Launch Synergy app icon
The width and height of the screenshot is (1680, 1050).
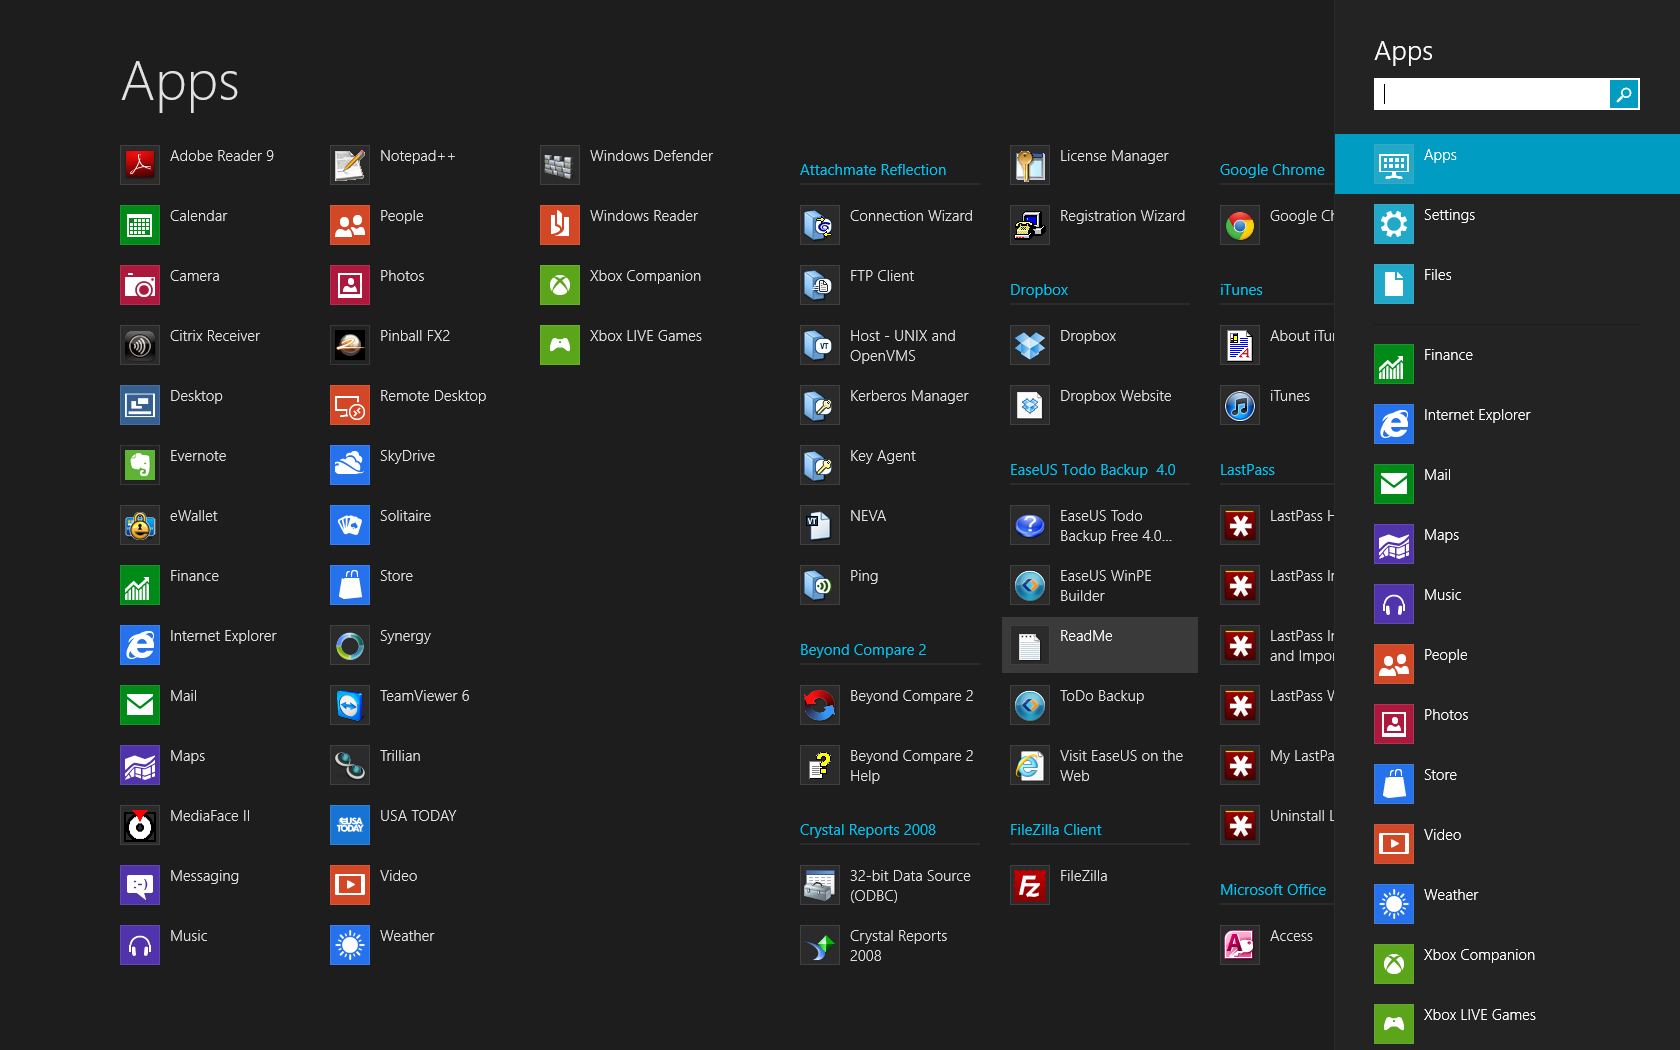coord(350,645)
